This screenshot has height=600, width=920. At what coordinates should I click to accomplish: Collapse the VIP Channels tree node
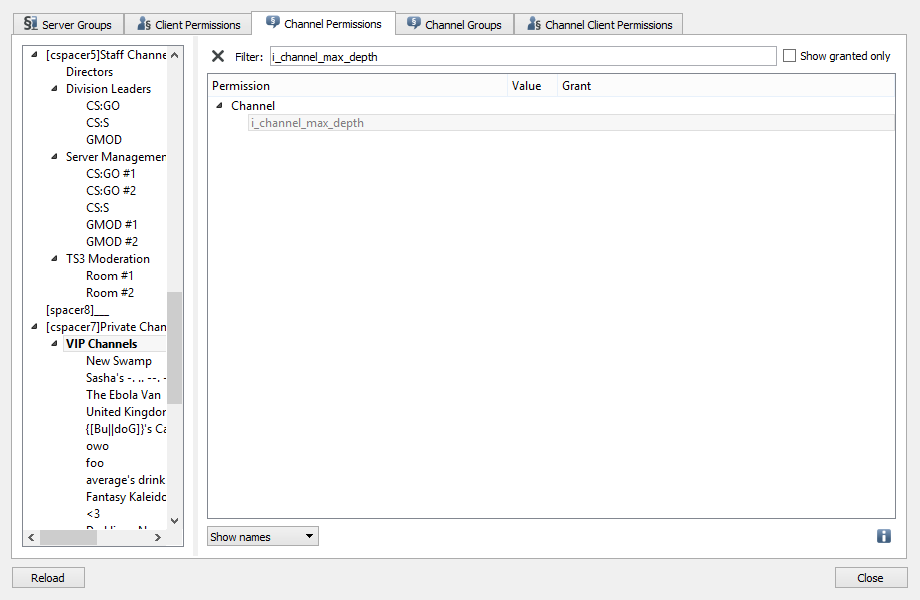(55, 344)
